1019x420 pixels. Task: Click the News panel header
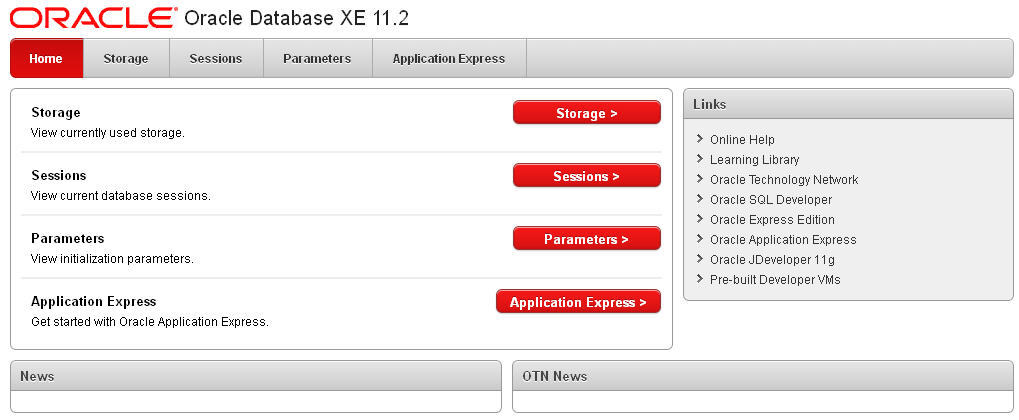point(255,376)
